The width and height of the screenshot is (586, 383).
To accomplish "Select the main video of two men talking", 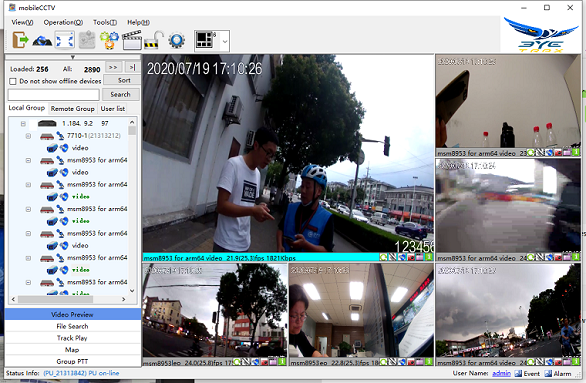I will point(288,154).
